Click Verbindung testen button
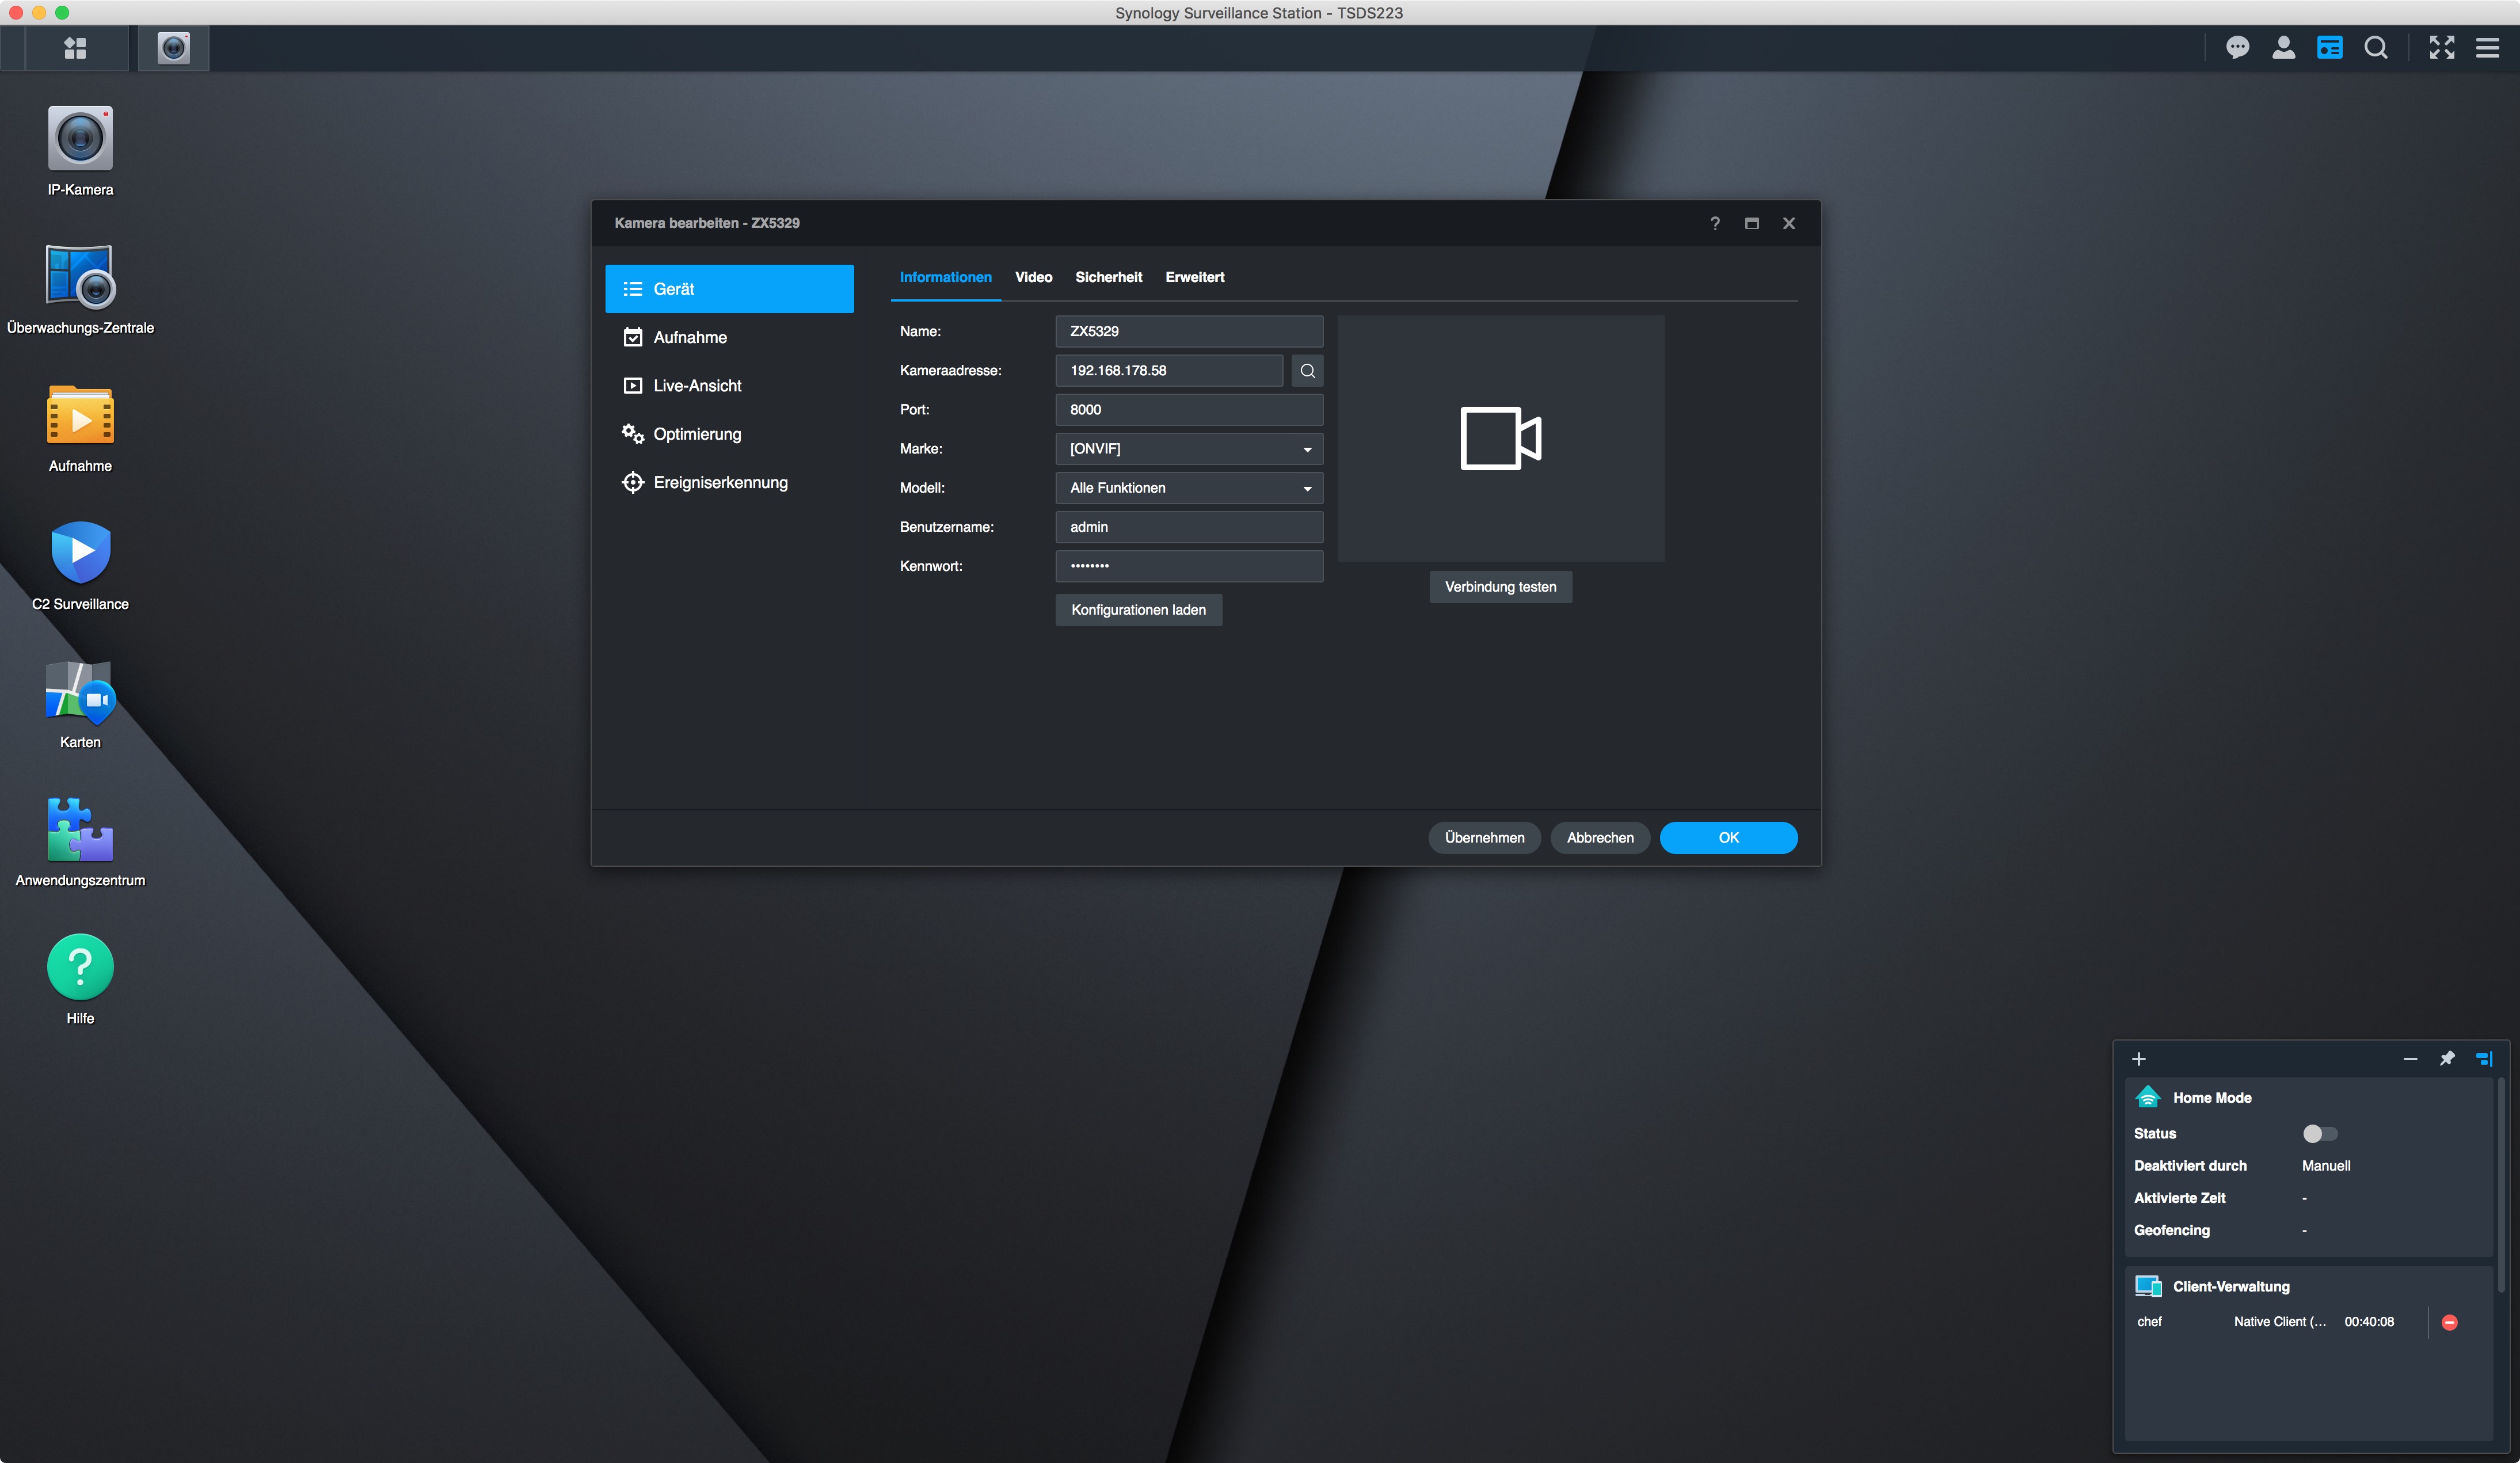The height and width of the screenshot is (1463, 2520). pyautogui.click(x=1500, y=587)
